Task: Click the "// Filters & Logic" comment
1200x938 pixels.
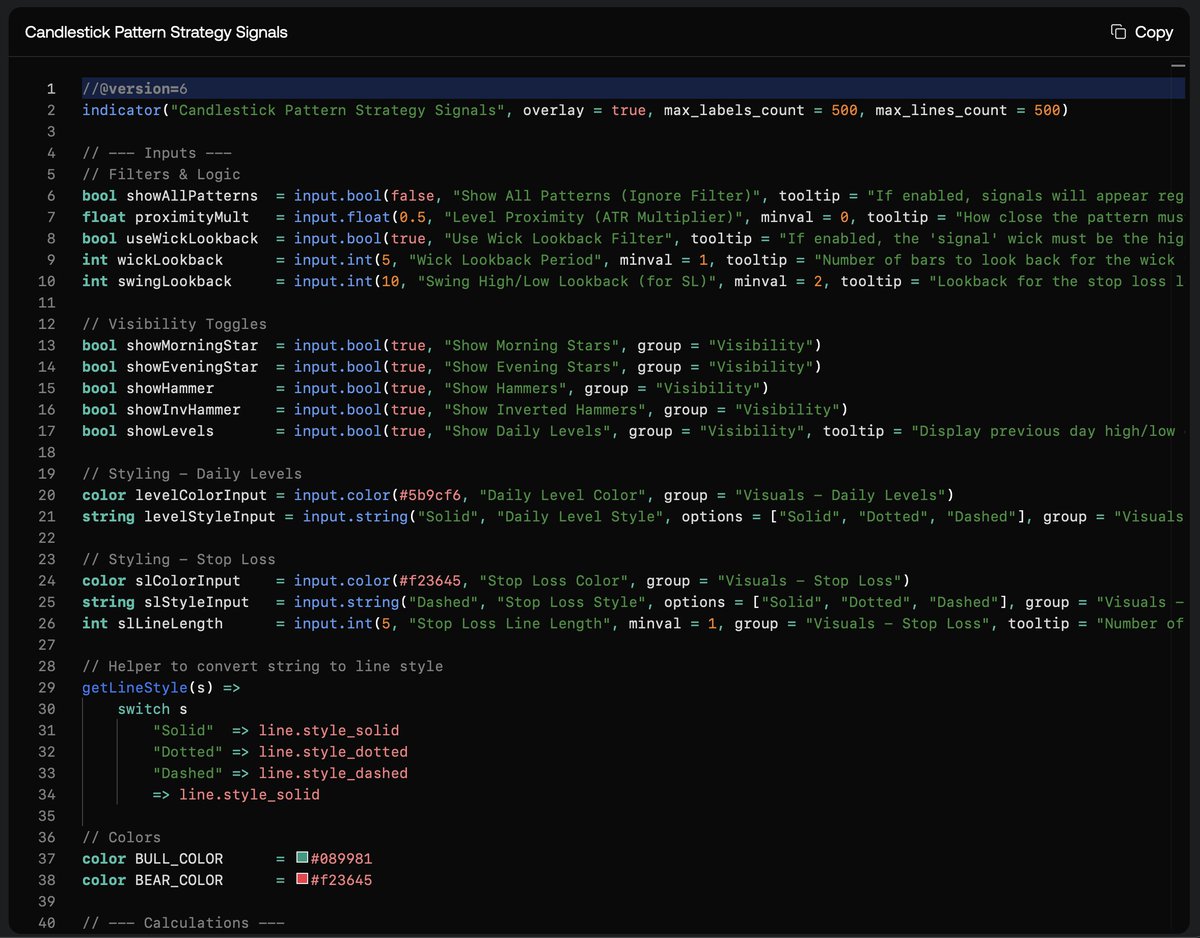Action: click(x=161, y=174)
